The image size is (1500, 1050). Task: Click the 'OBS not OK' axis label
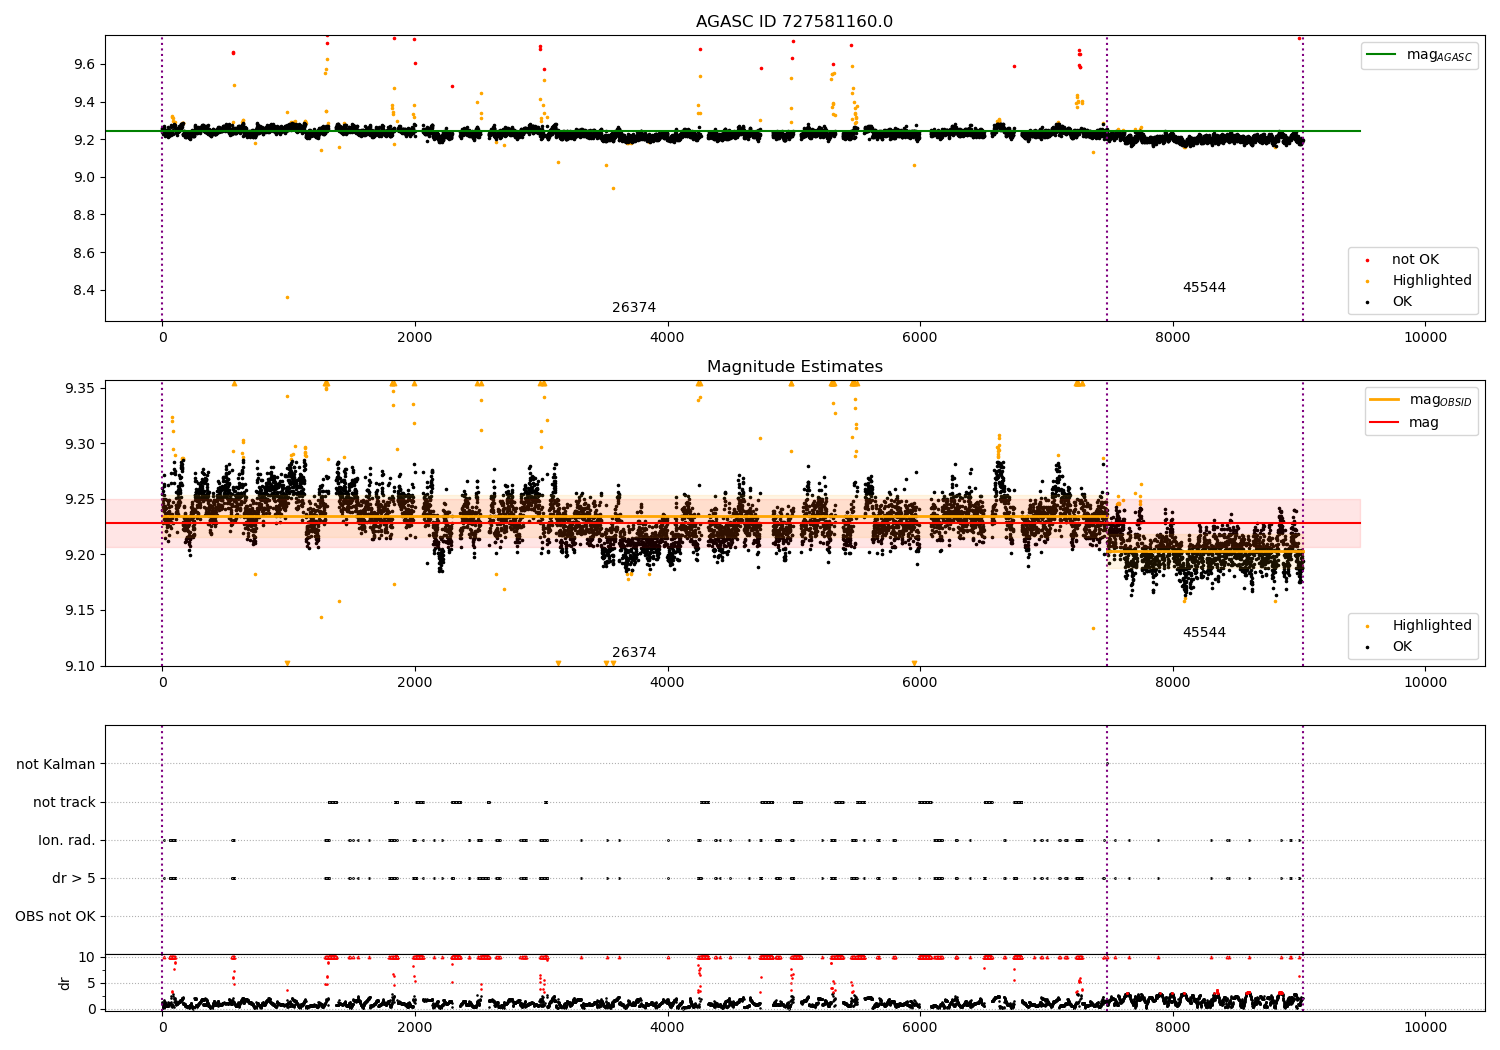55,917
